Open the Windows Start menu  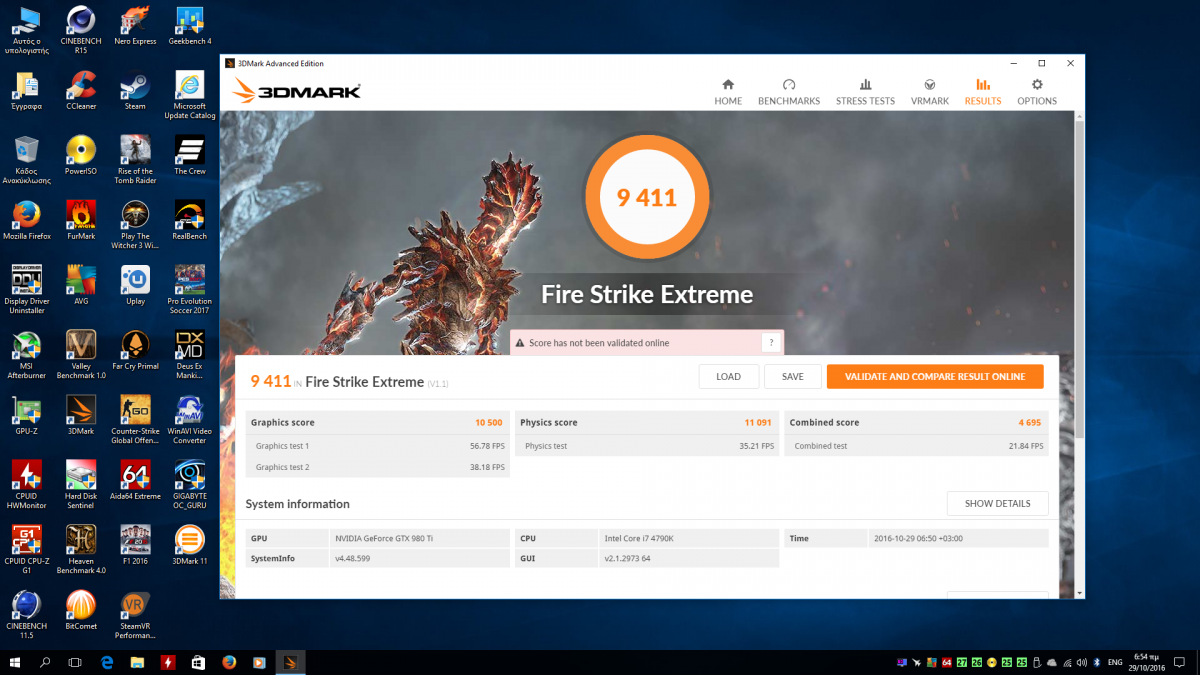[15, 662]
